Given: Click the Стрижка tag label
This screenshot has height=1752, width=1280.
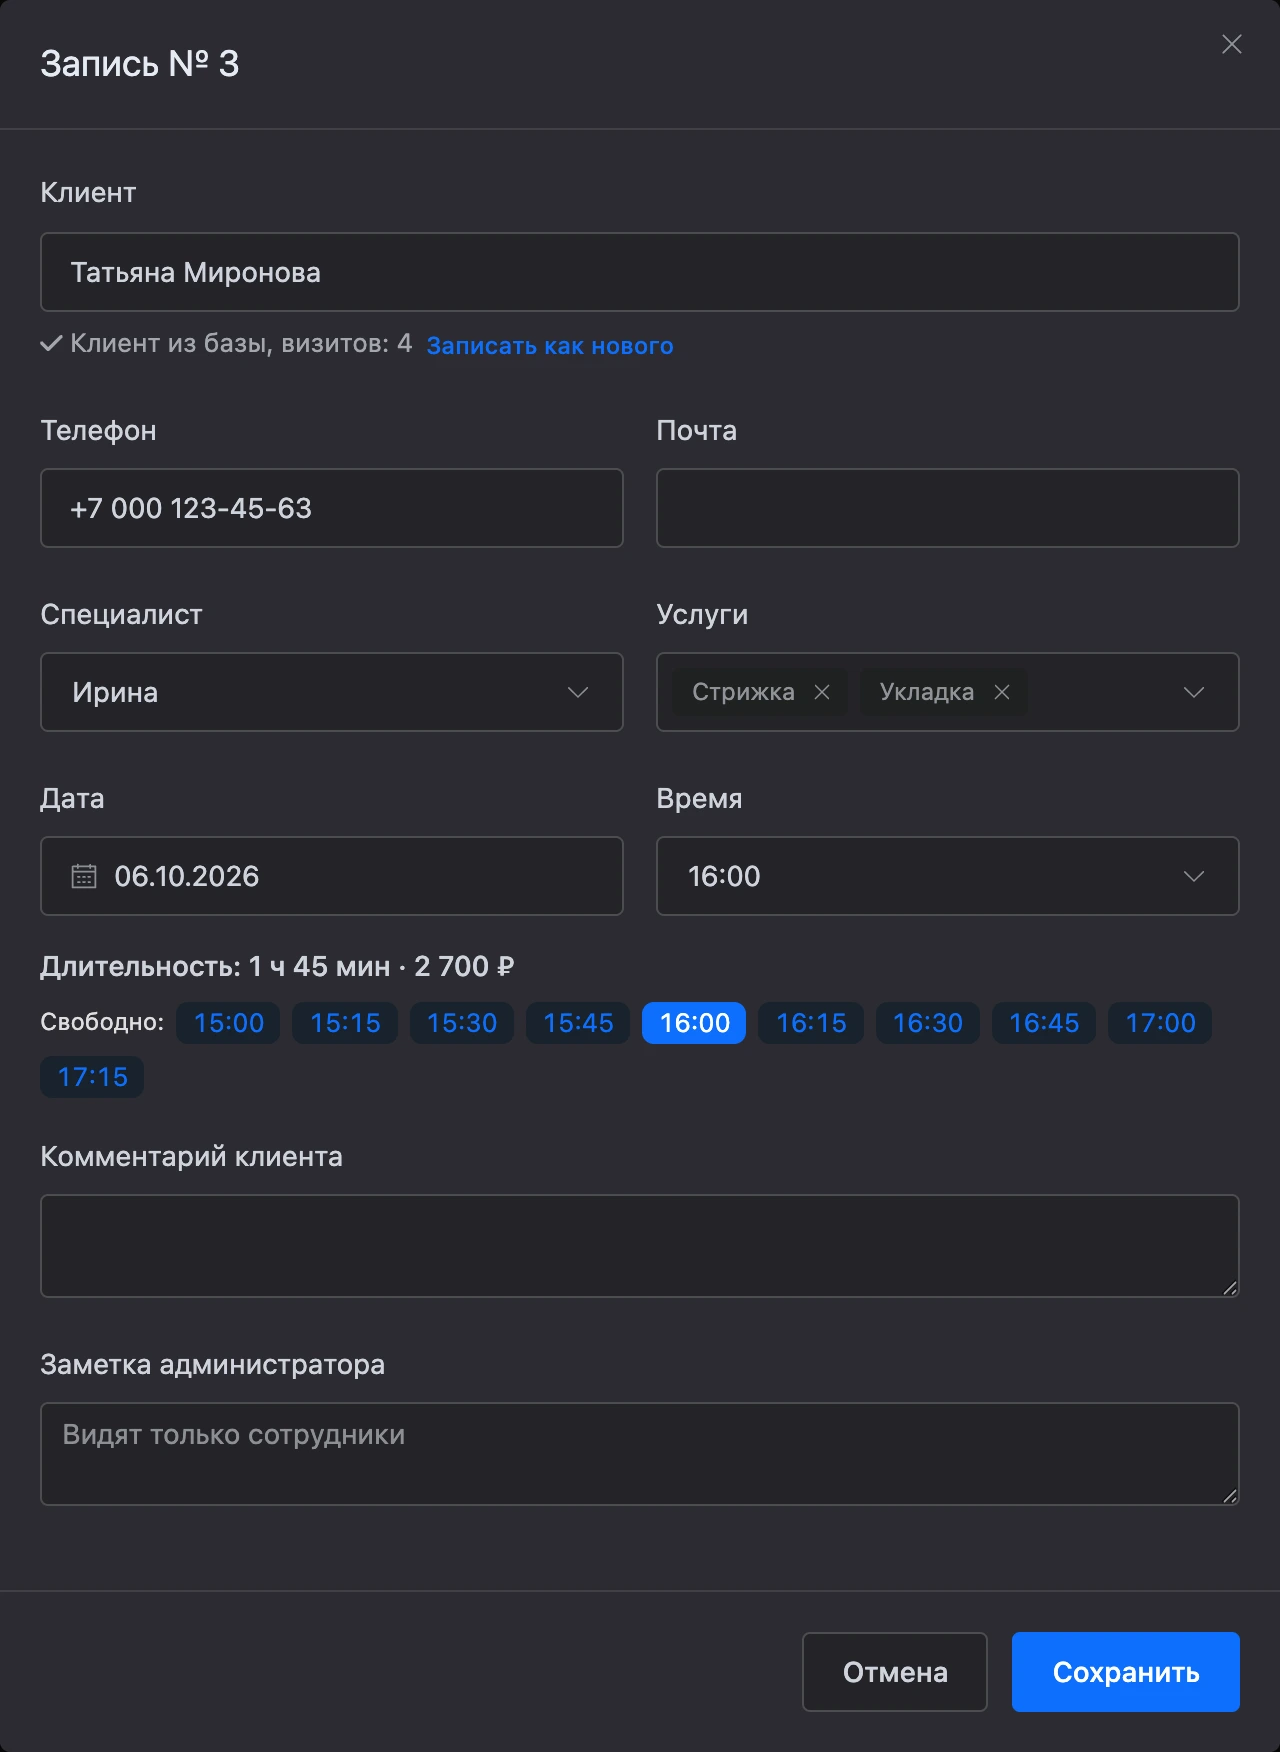Looking at the screenshot, I should 743,692.
